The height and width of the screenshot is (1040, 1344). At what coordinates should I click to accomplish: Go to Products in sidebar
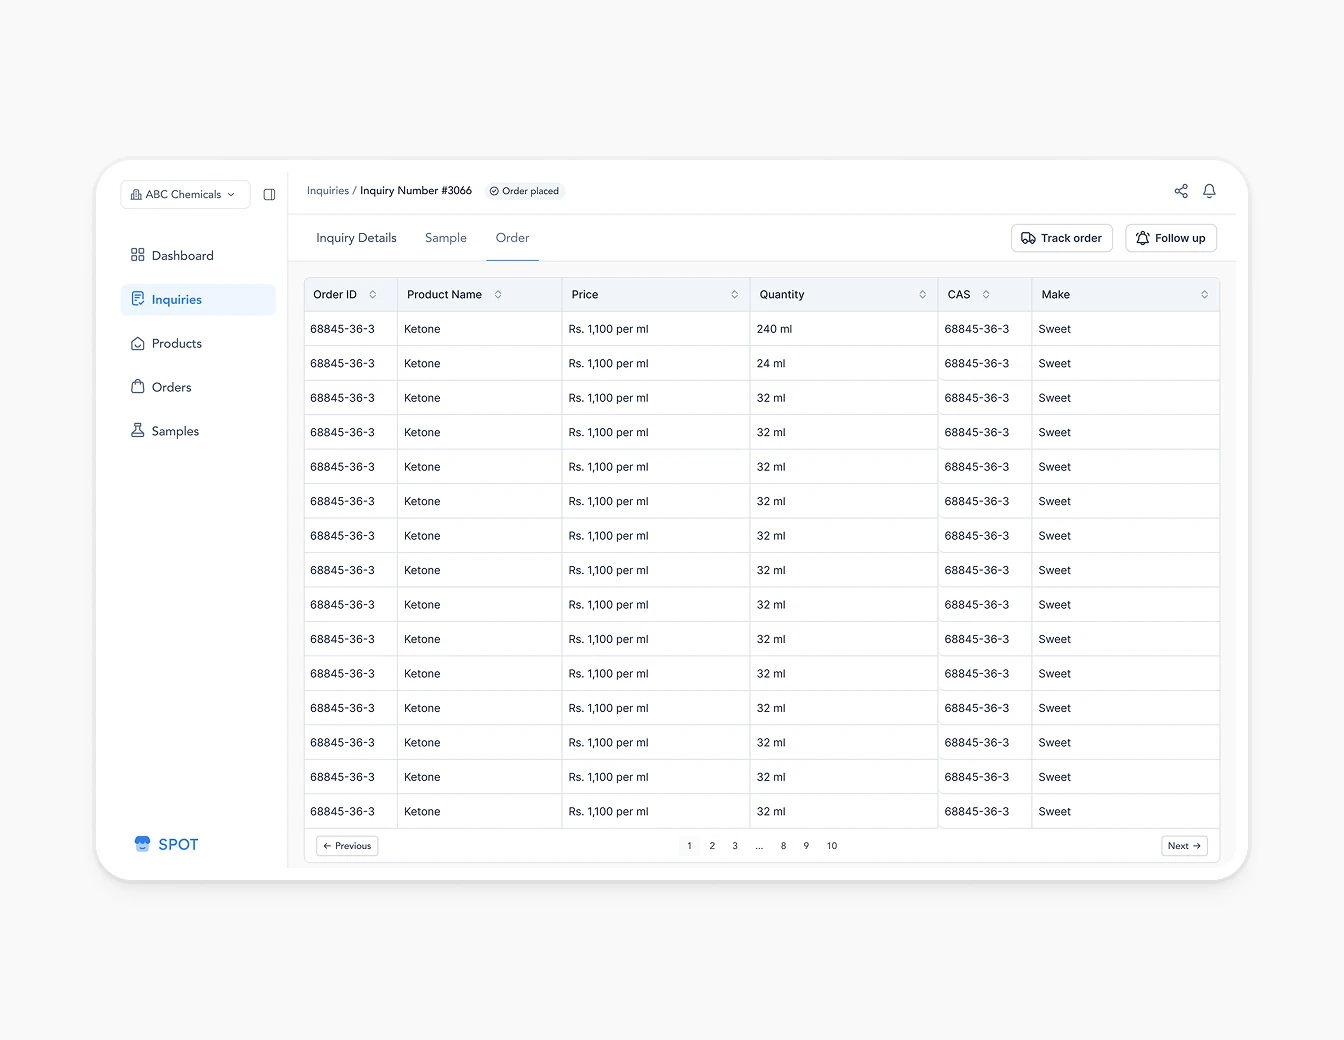click(176, 344)
